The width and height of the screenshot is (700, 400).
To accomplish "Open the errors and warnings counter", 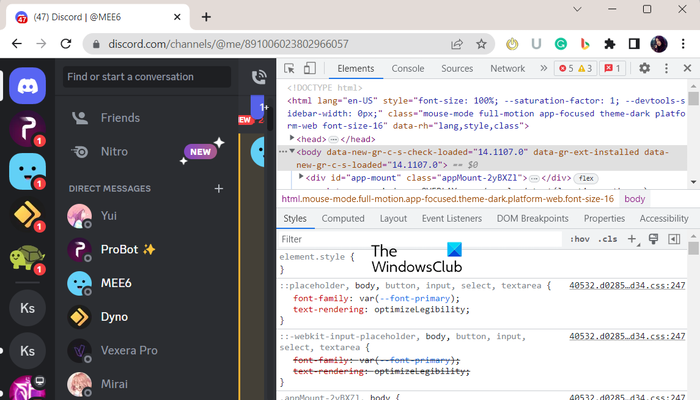I will [x=575, y=68].
